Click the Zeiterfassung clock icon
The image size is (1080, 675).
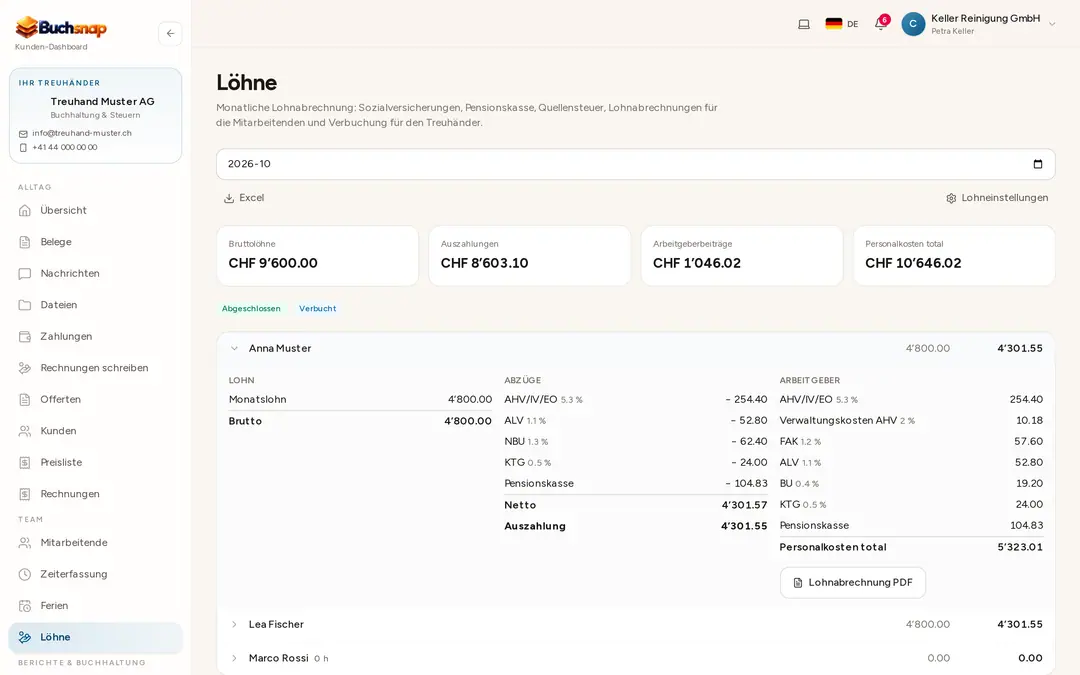[x=25, y=574]
